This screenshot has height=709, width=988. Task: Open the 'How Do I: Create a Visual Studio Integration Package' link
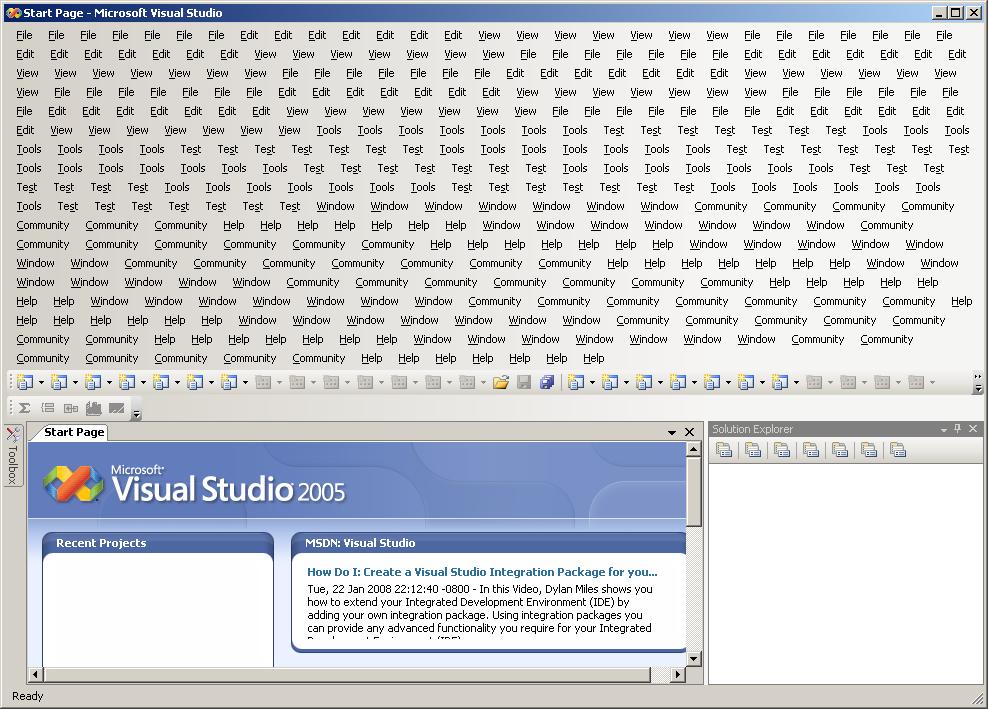pos(482,572)
